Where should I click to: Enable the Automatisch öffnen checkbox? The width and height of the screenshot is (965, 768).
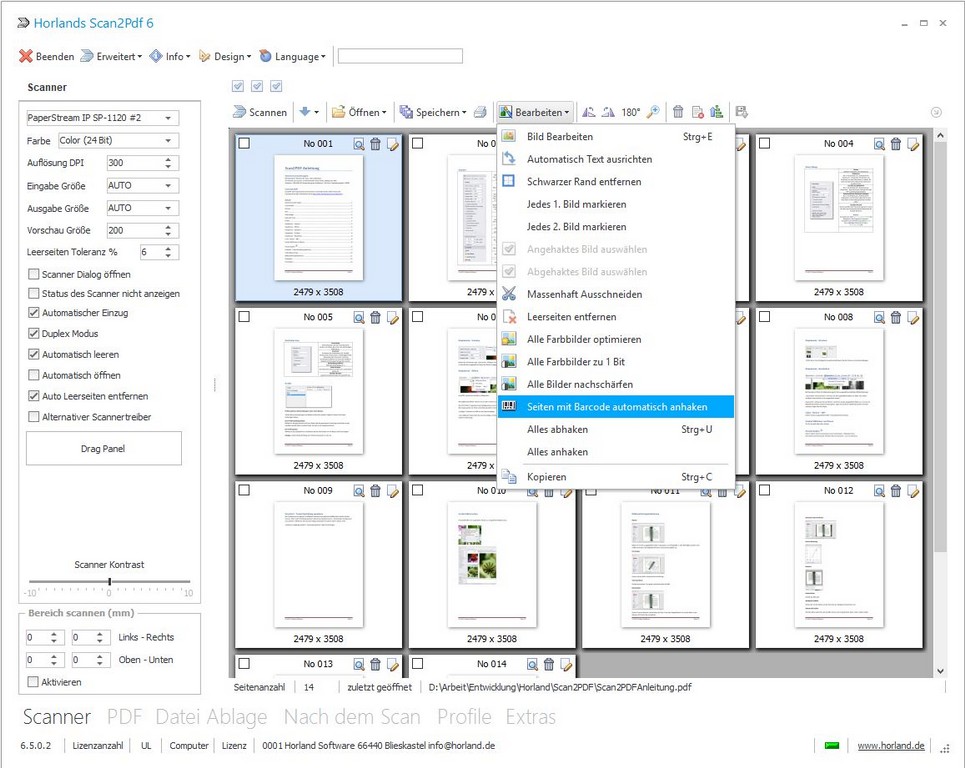[34, 375]
